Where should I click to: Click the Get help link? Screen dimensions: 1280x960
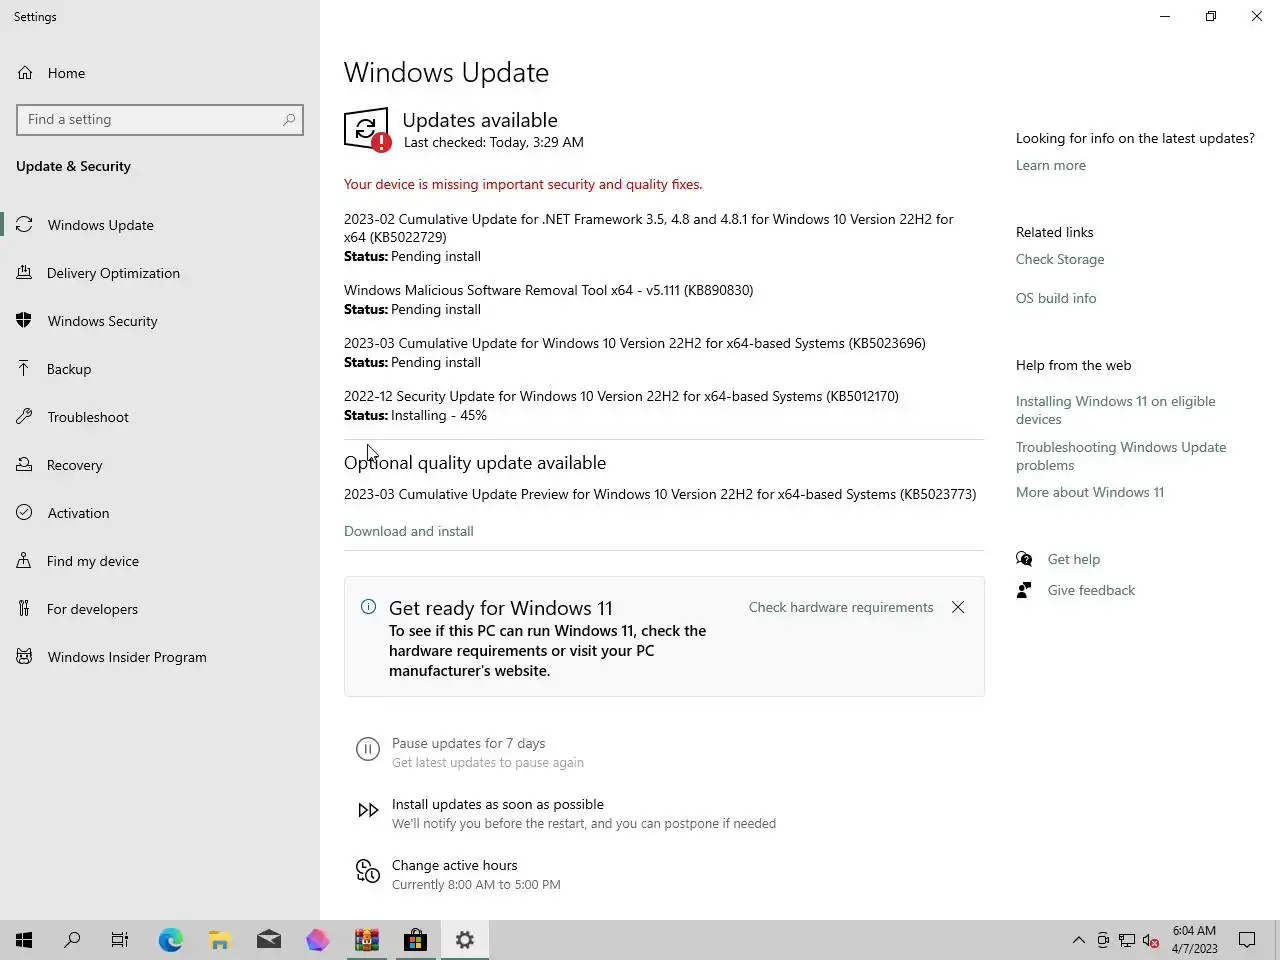(1073, 559)
